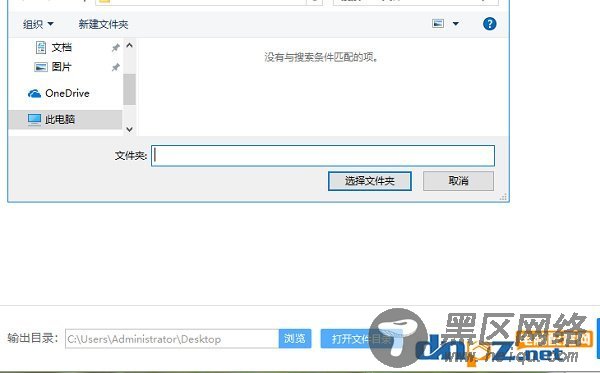Click the 此电脑 computer icon
This screenshot has width=600, height=373.
tap(34, 119)
